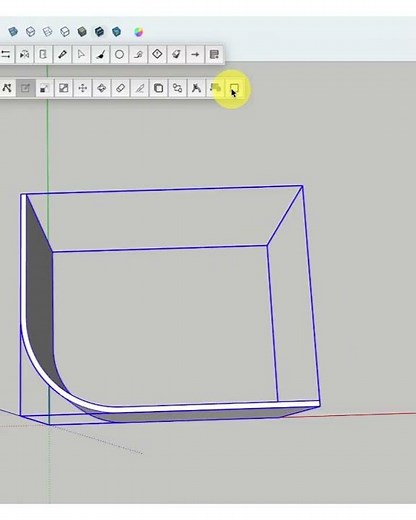Click the yellow shapes toolbar icon
The width and height of the screenshot is (416, 520).
[x=216, y=88]
